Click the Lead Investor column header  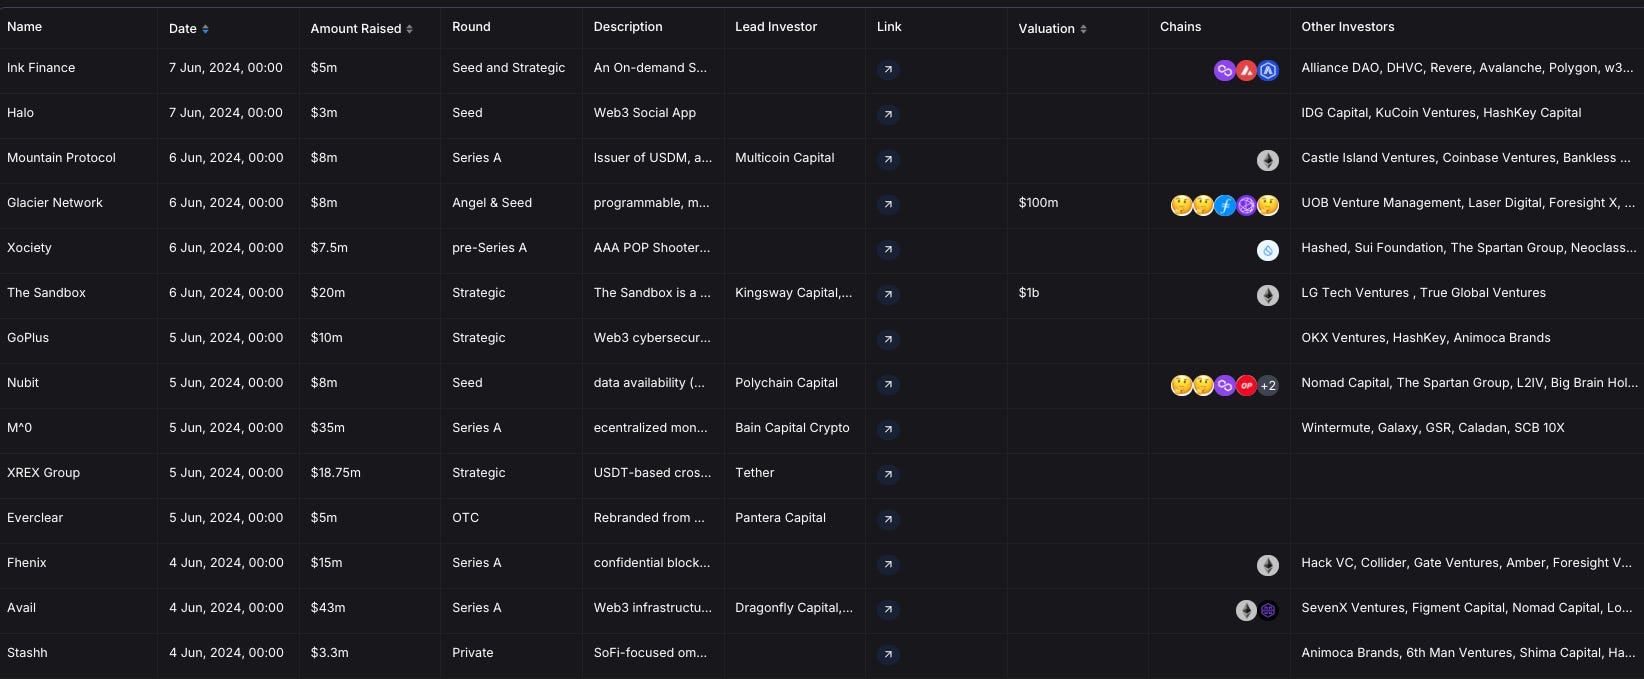pyautogui.click(x=776, y=27)
